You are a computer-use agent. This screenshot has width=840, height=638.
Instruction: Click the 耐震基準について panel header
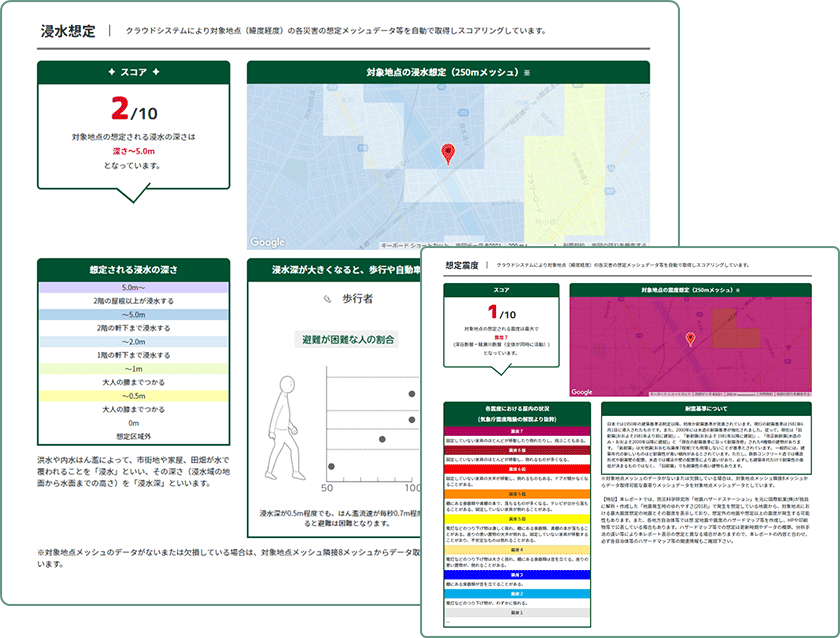706,409
